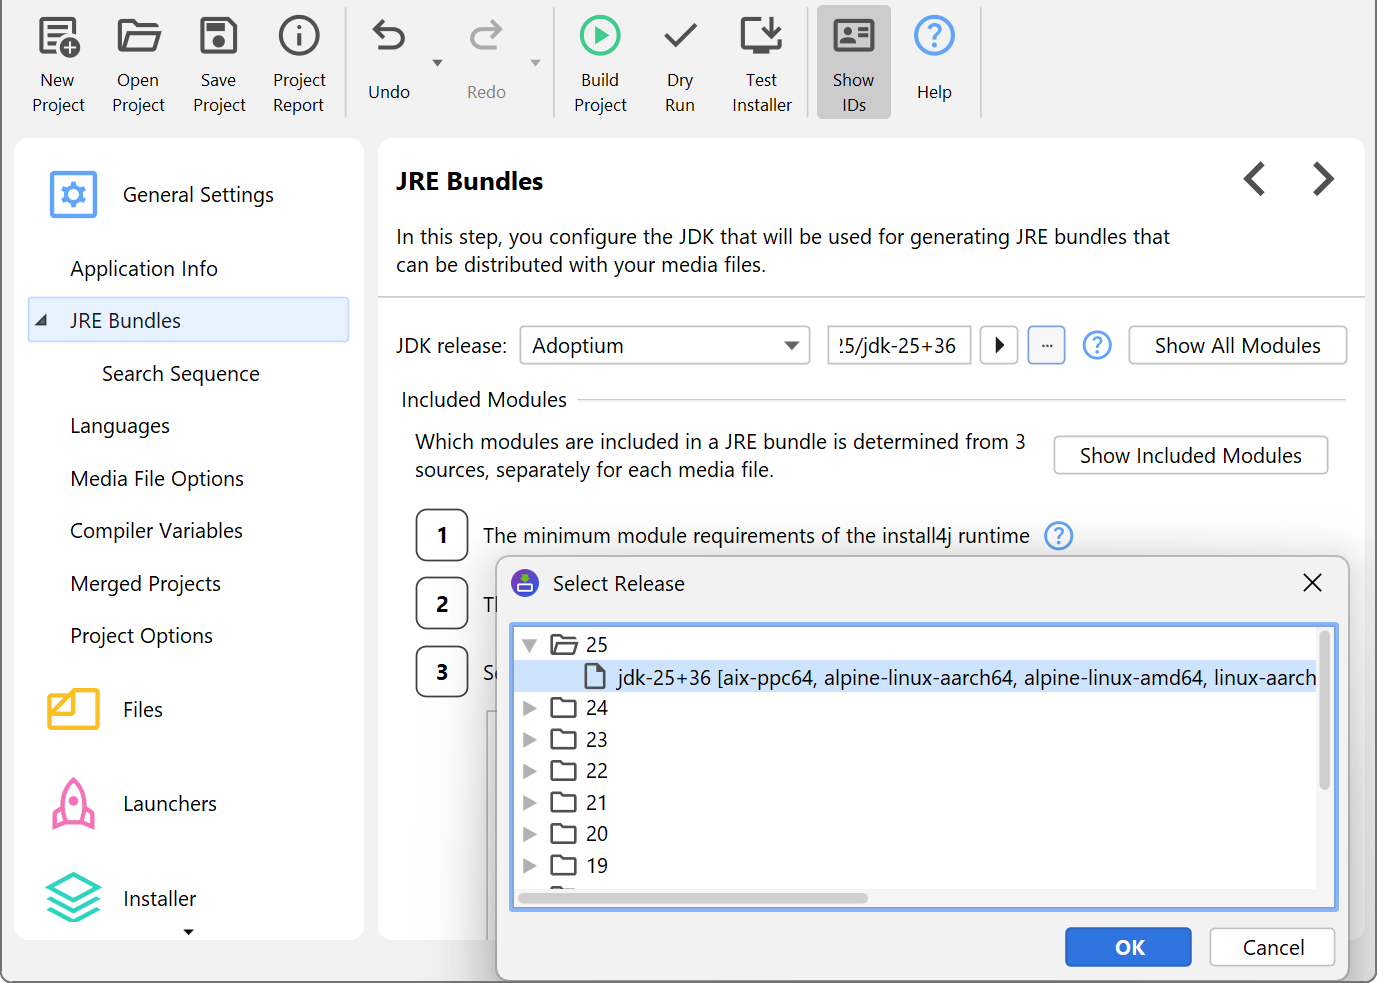The image size is (1377, 983).
Task: Open the Project Report
Action: click(x=298, y=37)
